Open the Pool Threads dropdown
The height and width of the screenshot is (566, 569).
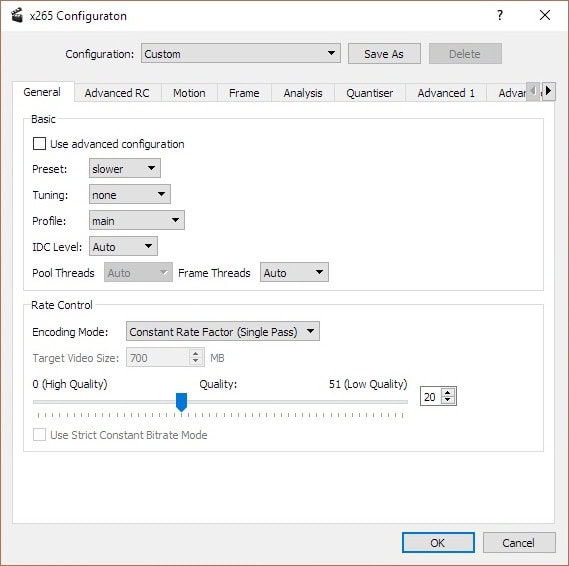click(138, 273)
